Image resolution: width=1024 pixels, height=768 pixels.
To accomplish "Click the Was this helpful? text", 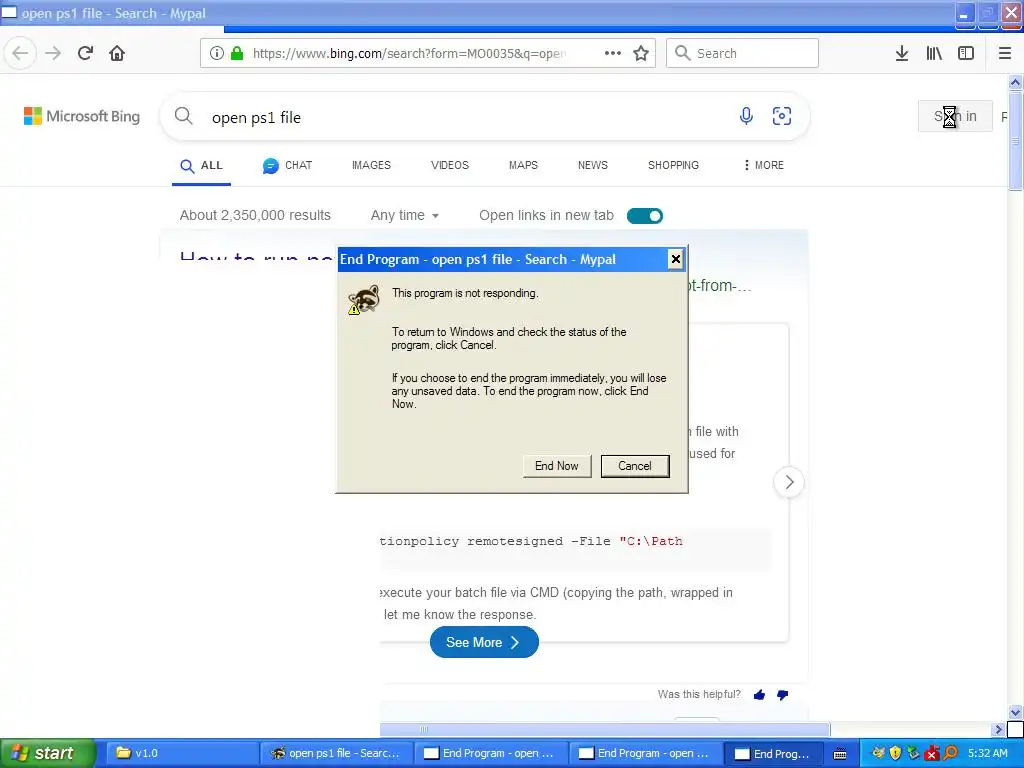I will (x=699, y=694).
